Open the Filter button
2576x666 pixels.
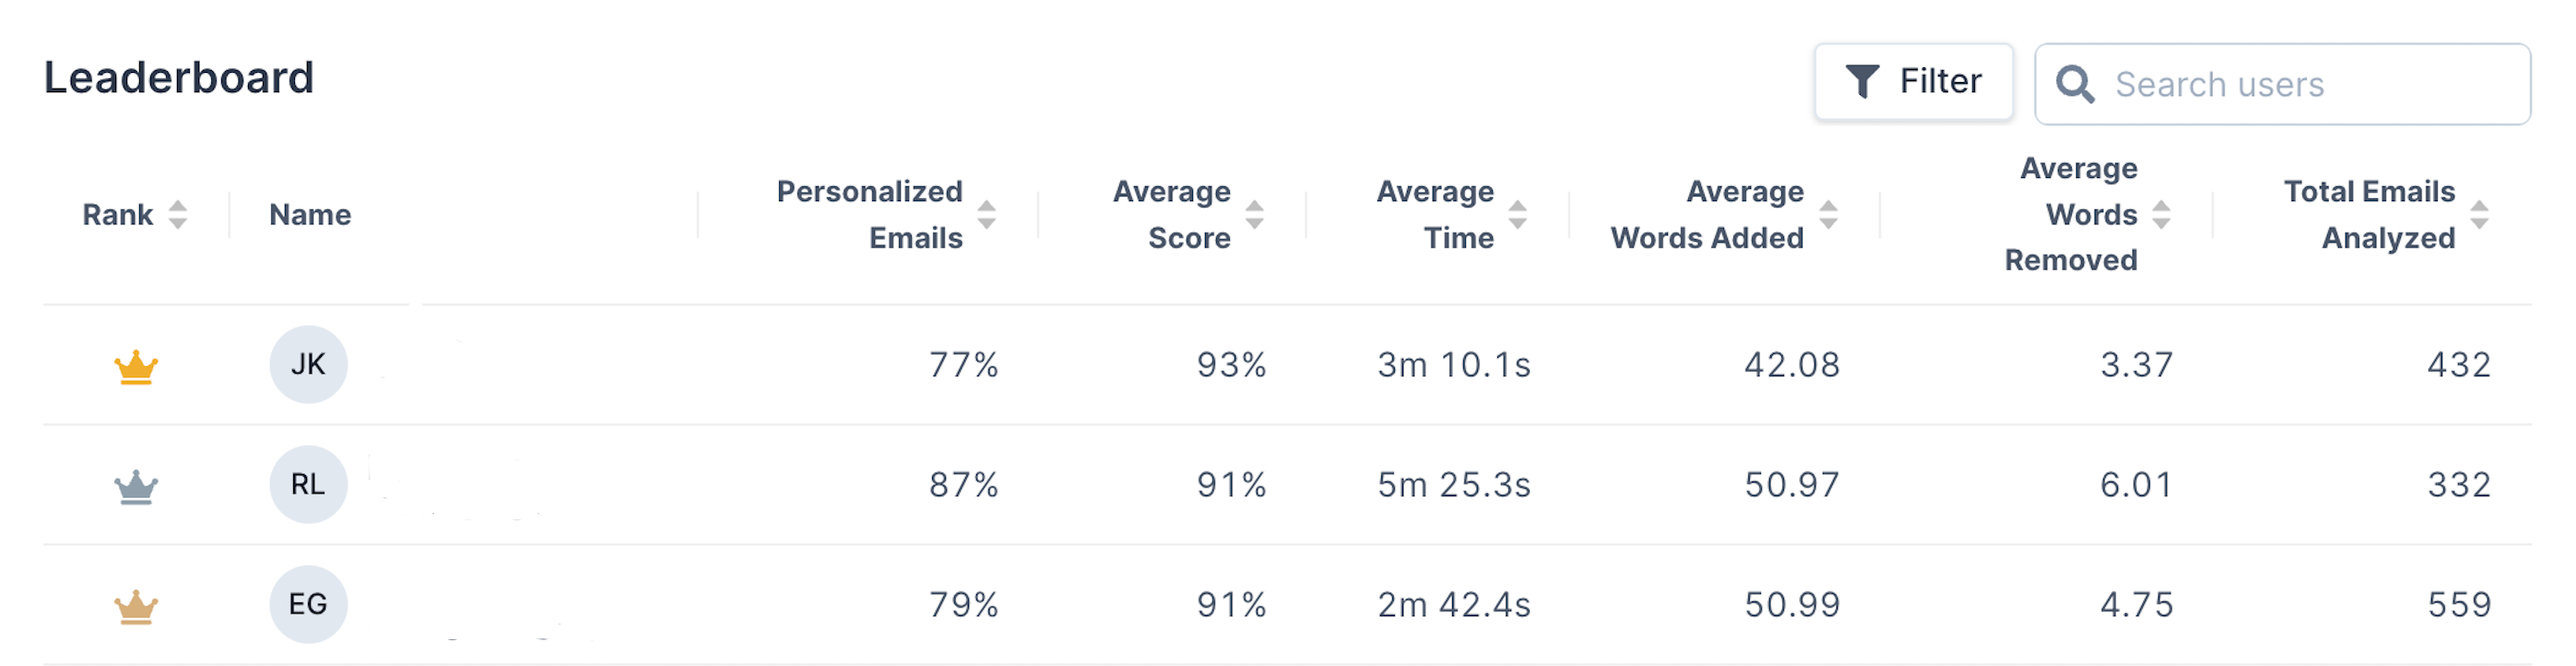click(1914, 82)
